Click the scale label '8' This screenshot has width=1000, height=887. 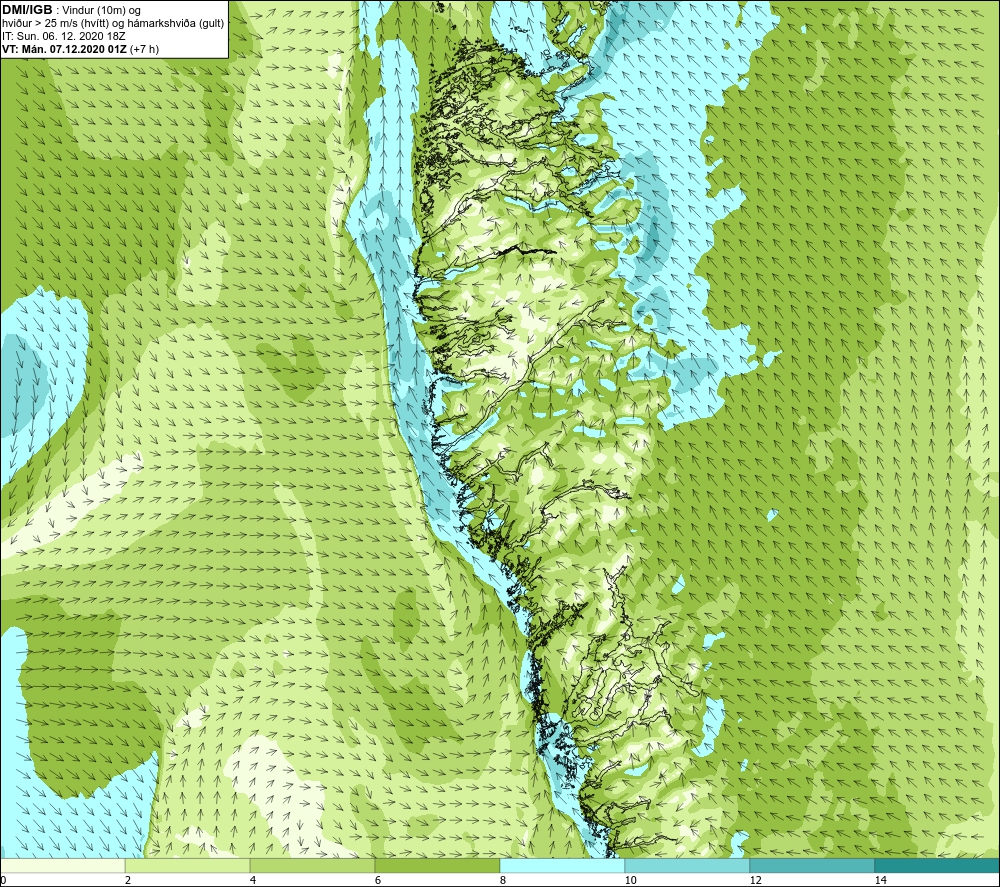pos(503,880)
